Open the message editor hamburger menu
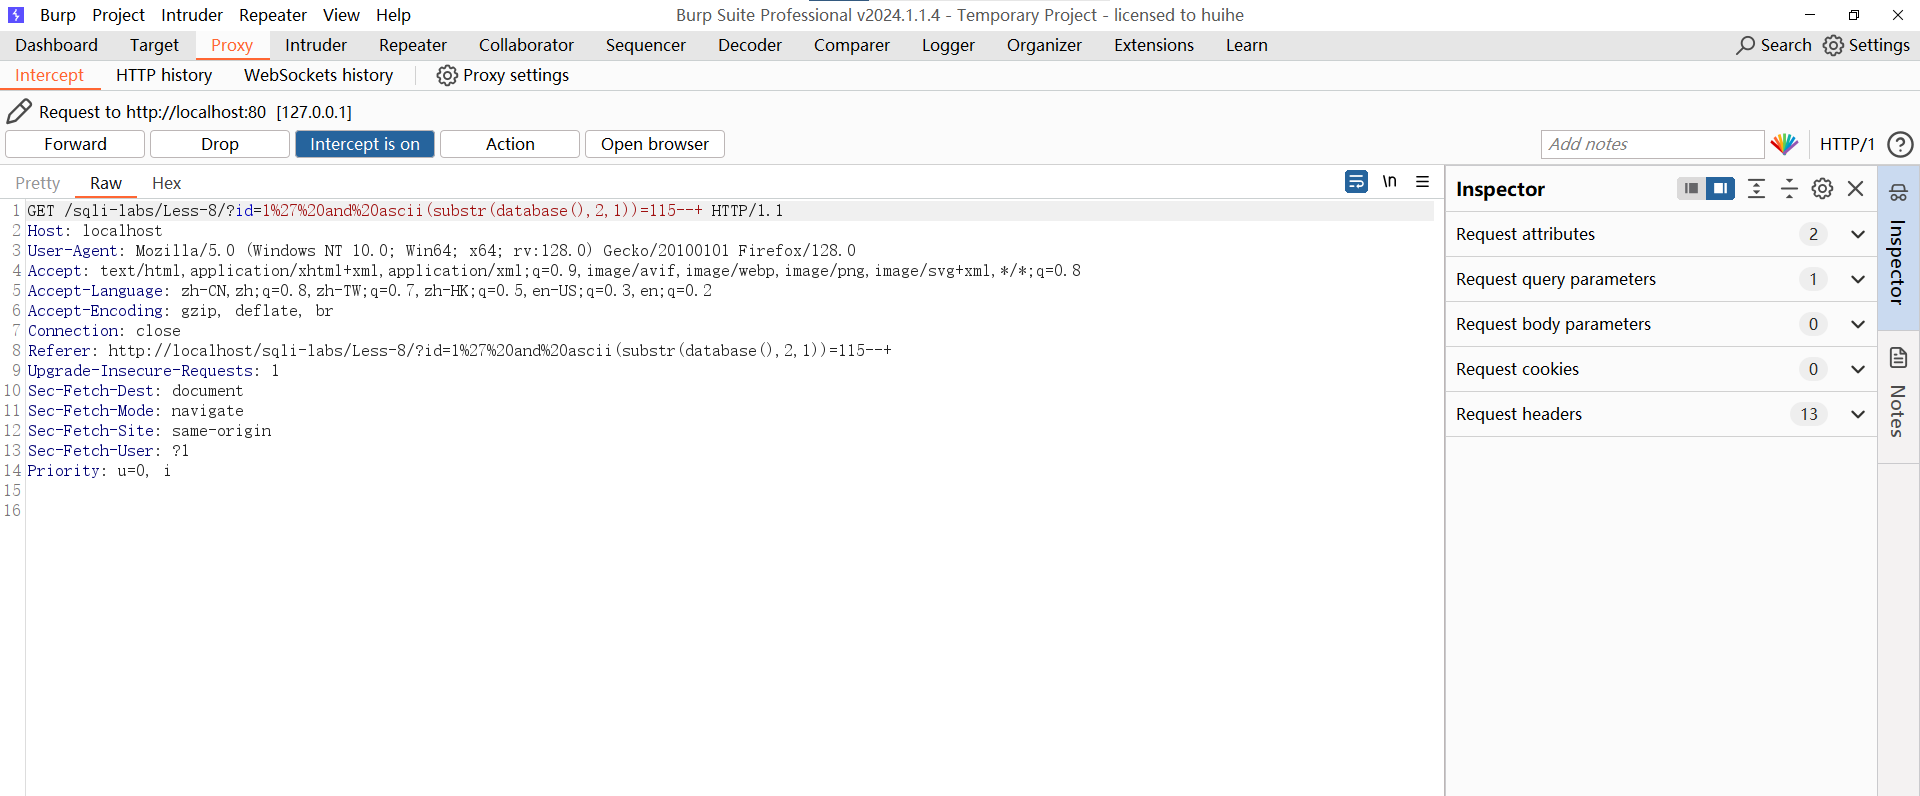The height and width of the screenshot is (796, 1920). point(1423,181)
